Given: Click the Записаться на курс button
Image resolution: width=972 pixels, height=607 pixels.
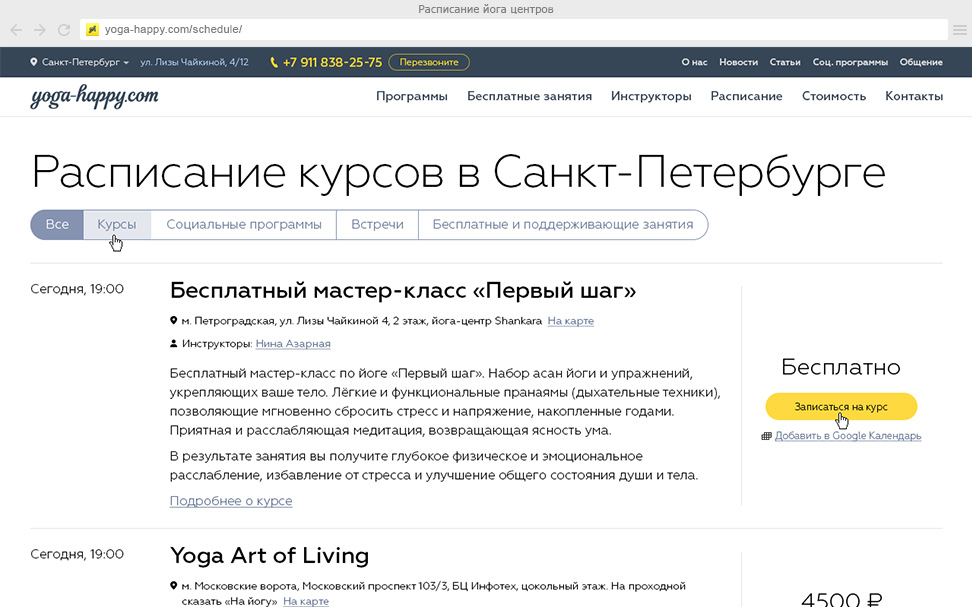Looking at the screenshot, I should coord(840,407).
